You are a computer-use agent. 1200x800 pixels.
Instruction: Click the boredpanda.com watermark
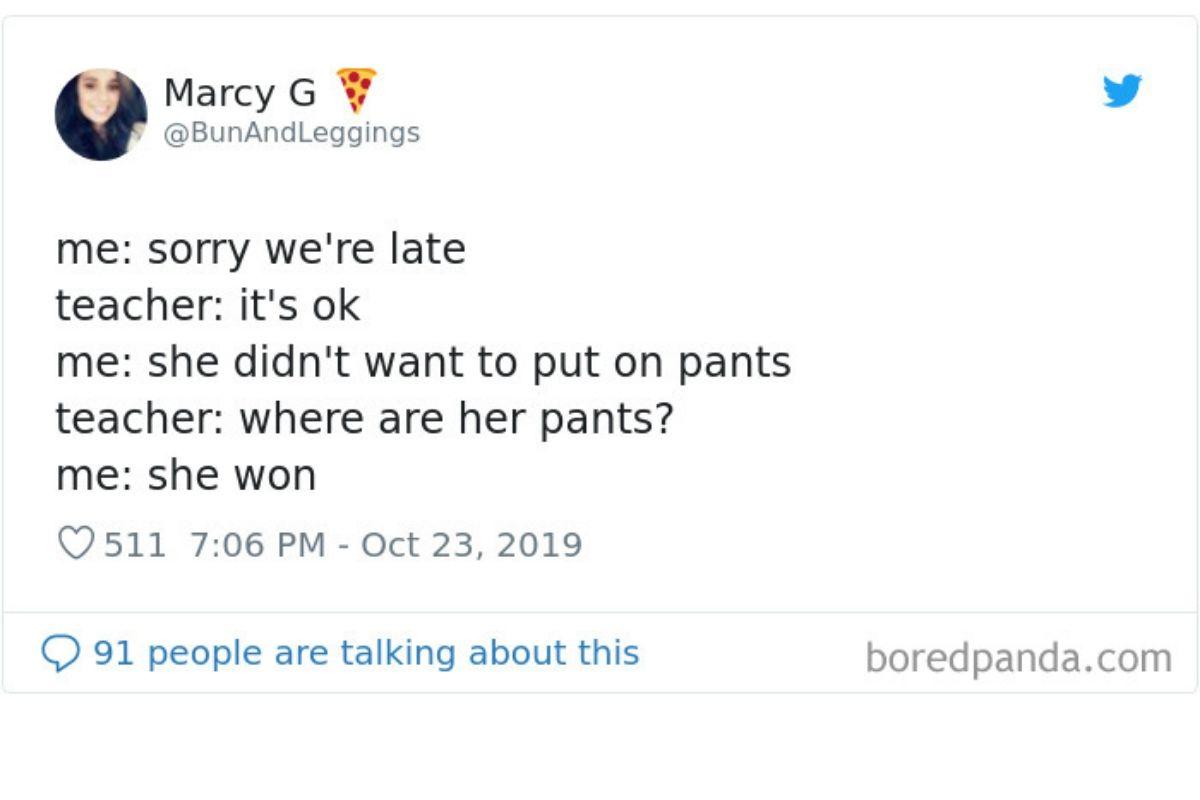click(x=1018, y=658)
